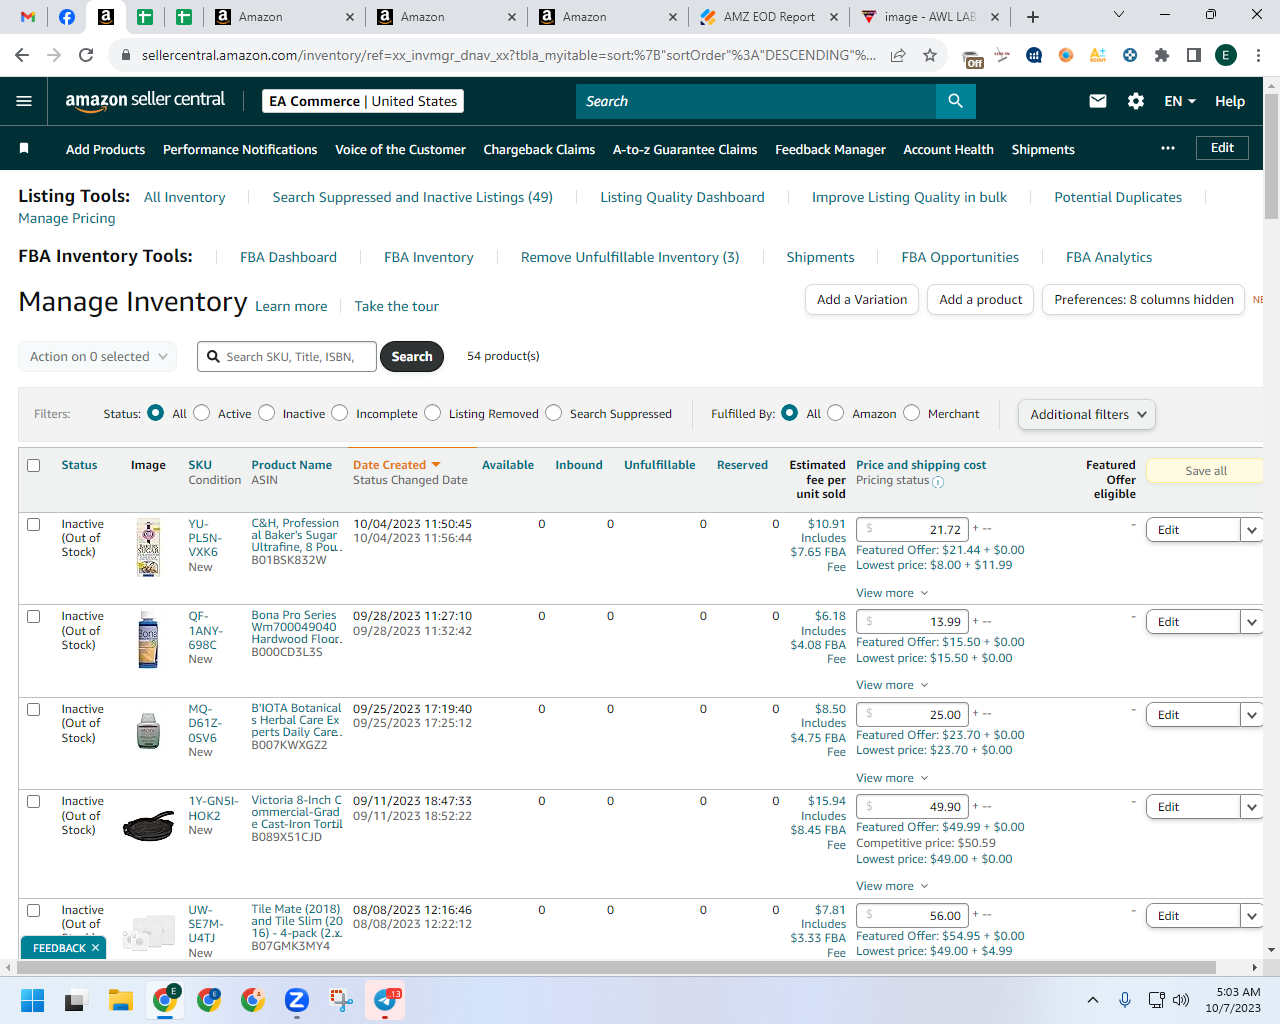Viewport: 1280px width, 1024px height.
Task: Click the Add a Variation button
Action: (862, 300)
